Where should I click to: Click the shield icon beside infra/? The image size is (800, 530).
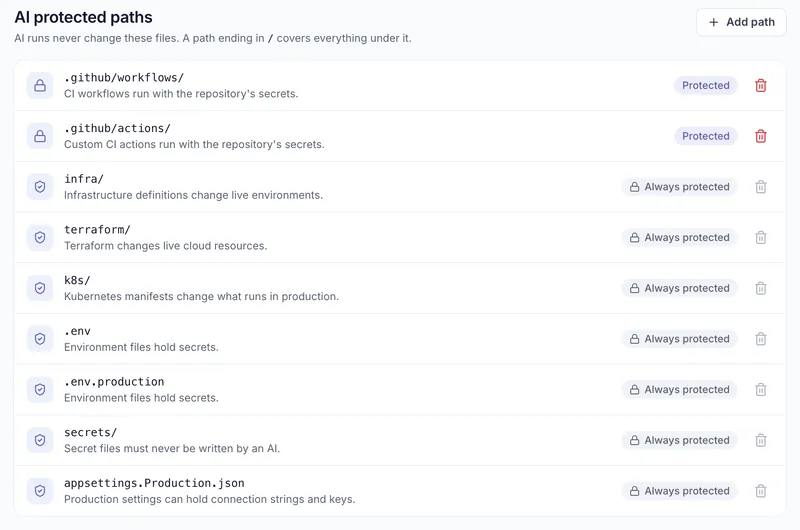[40, 187]
